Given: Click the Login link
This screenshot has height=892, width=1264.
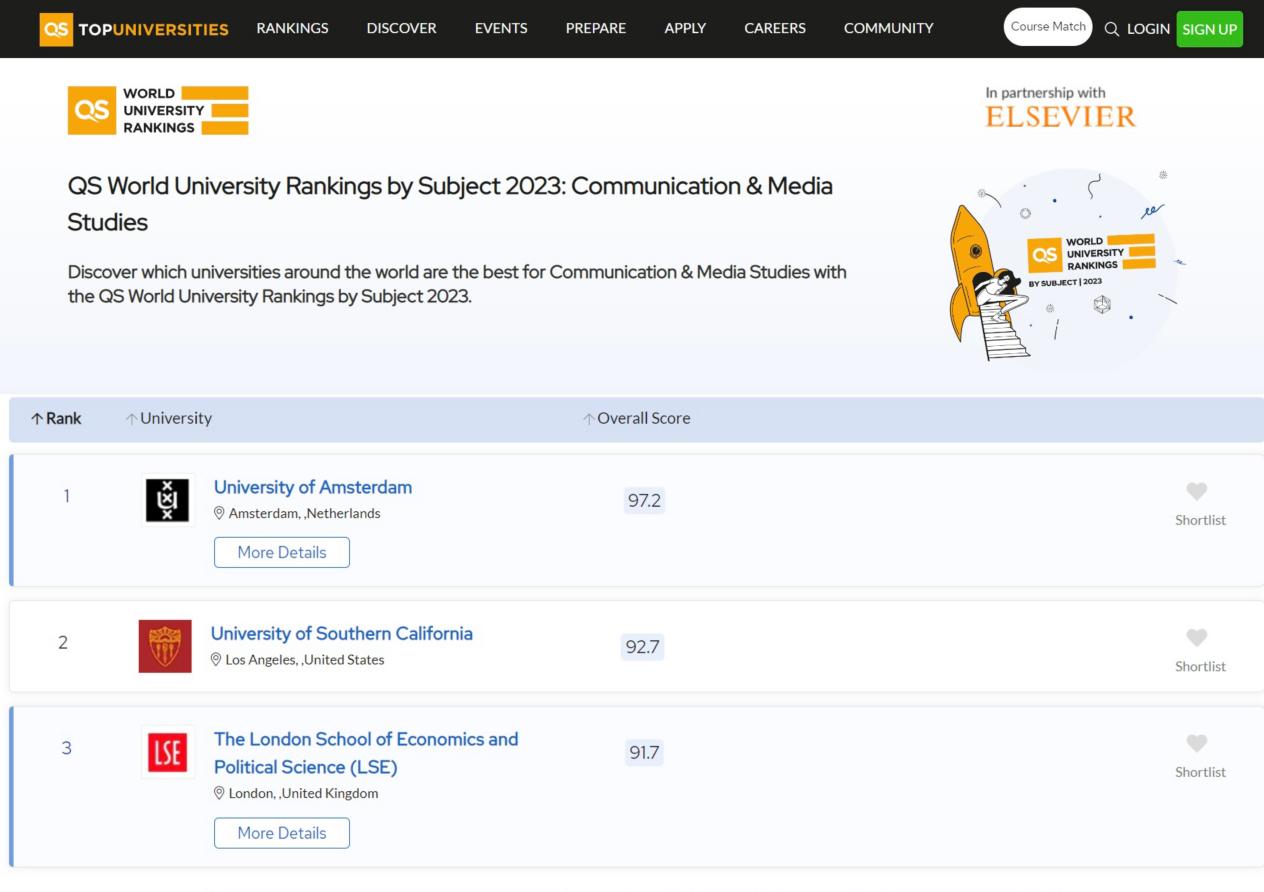Looking at the screenshot, I should tap(1148, 29).
